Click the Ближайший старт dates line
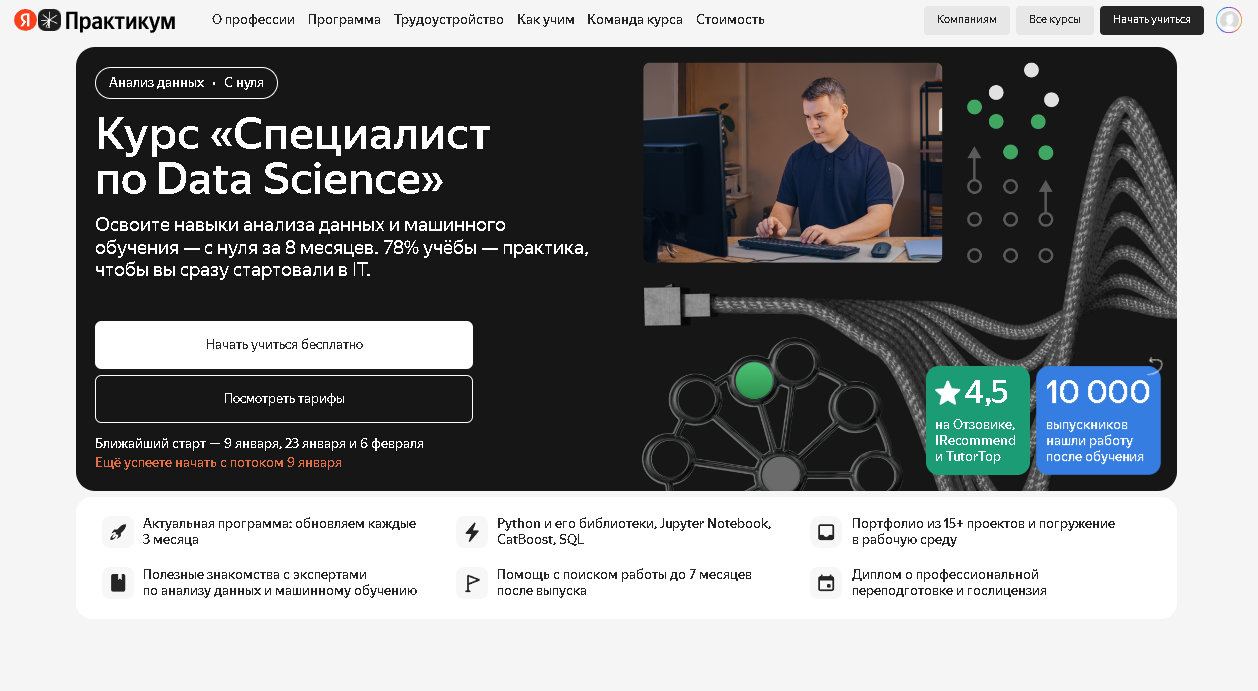The image size is (1258, 691). pyautogui.click(x=259, y=443)
